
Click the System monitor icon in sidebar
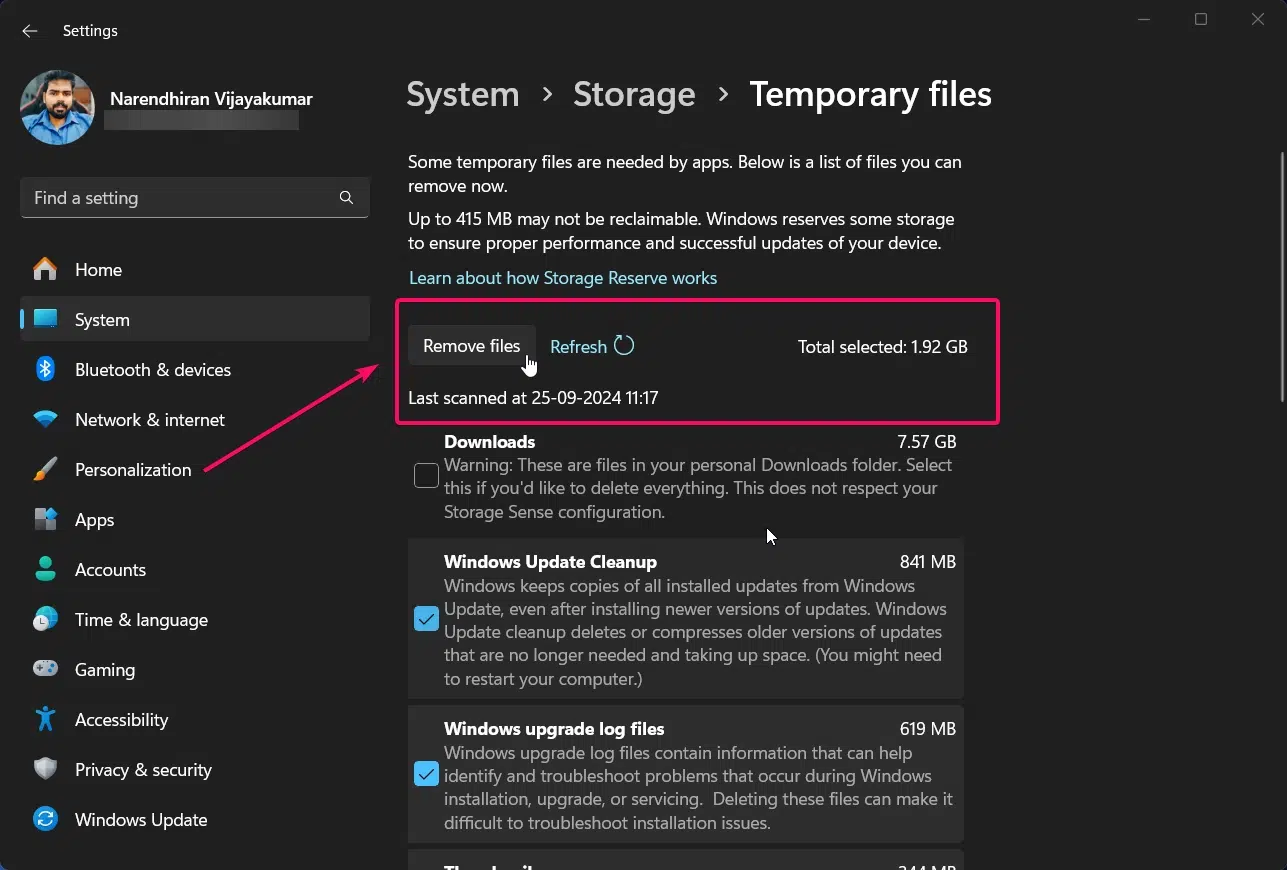45,319
